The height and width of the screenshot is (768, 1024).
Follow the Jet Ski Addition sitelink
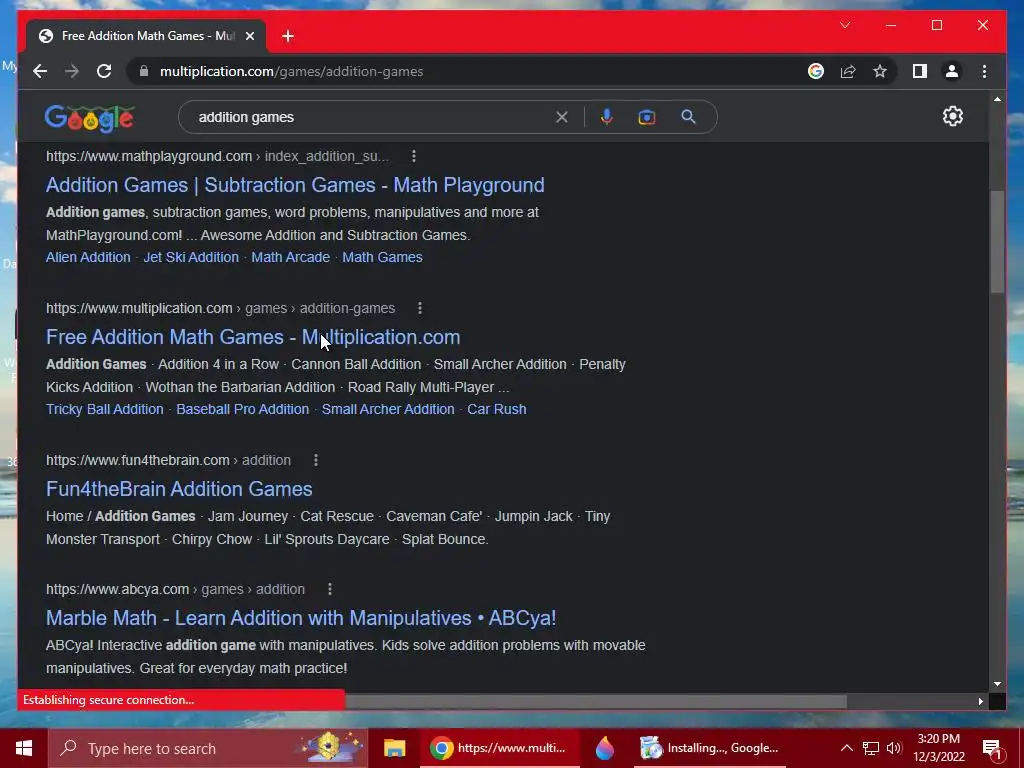click(191, 257)
